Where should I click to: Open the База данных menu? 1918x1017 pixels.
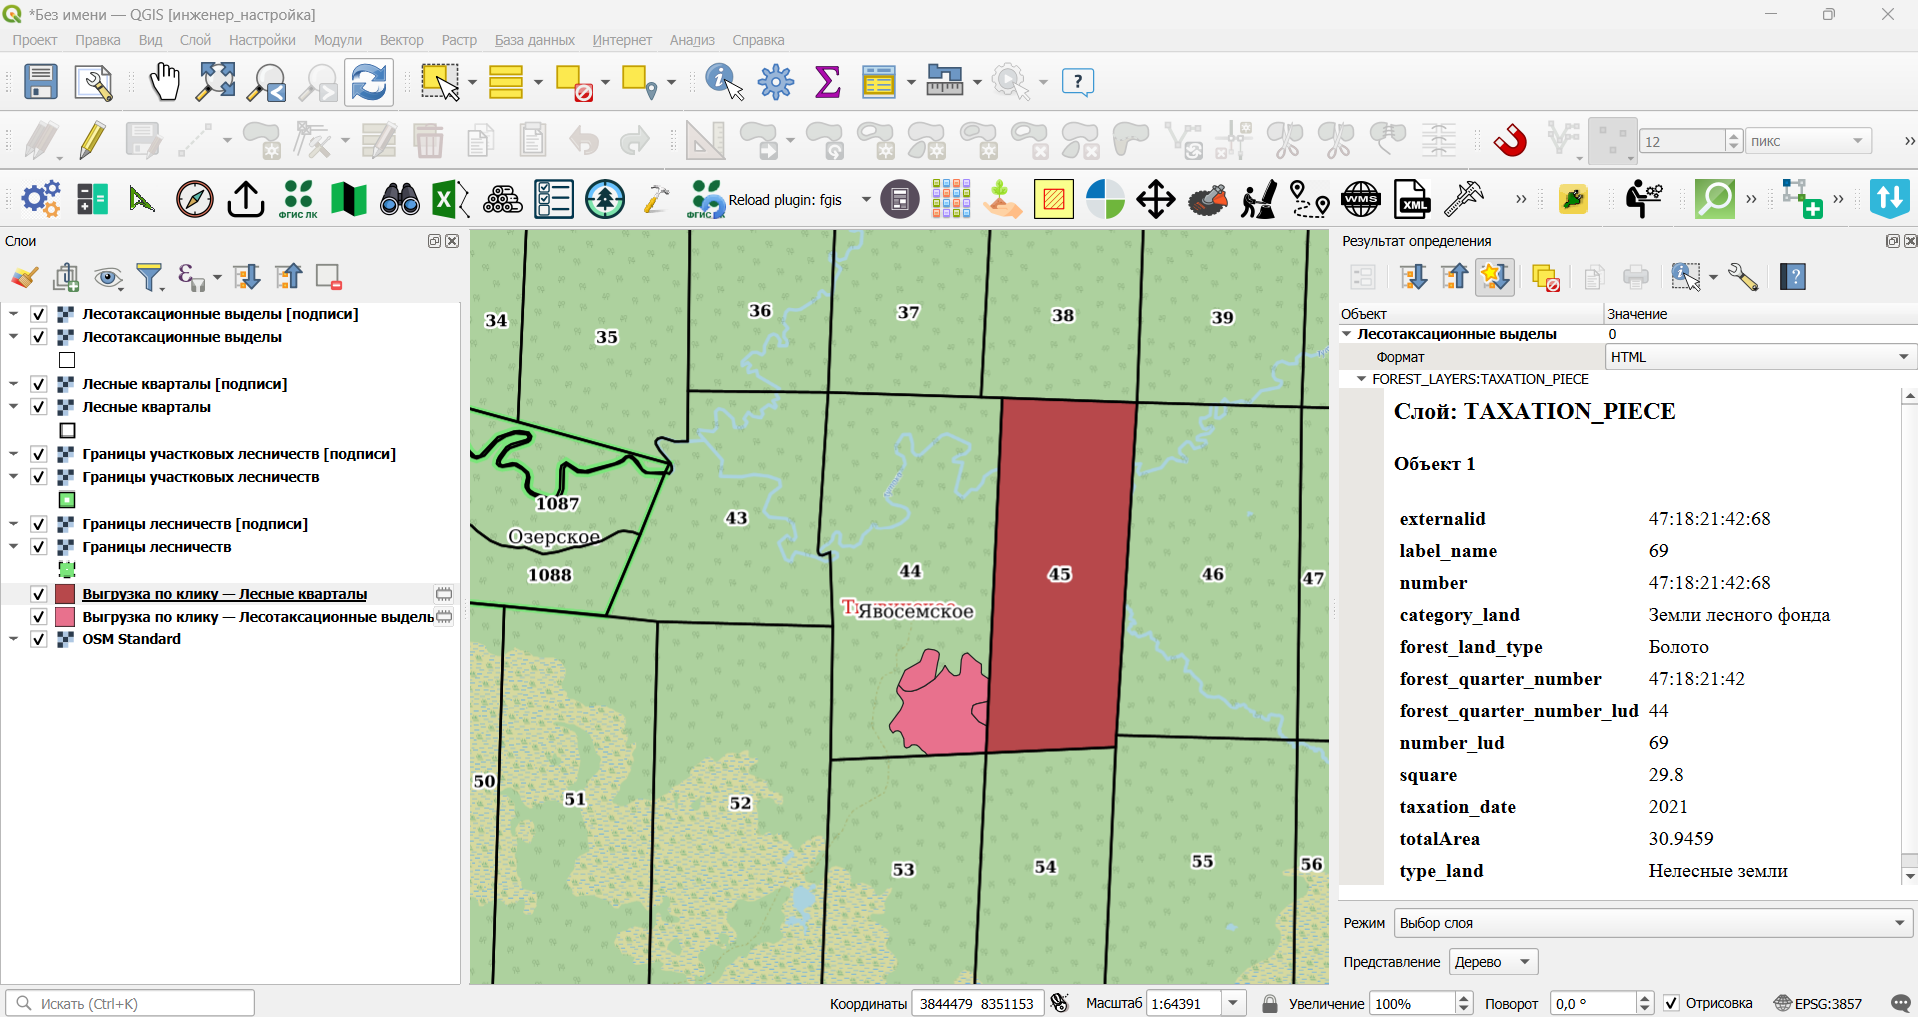(x=535, y=40)
